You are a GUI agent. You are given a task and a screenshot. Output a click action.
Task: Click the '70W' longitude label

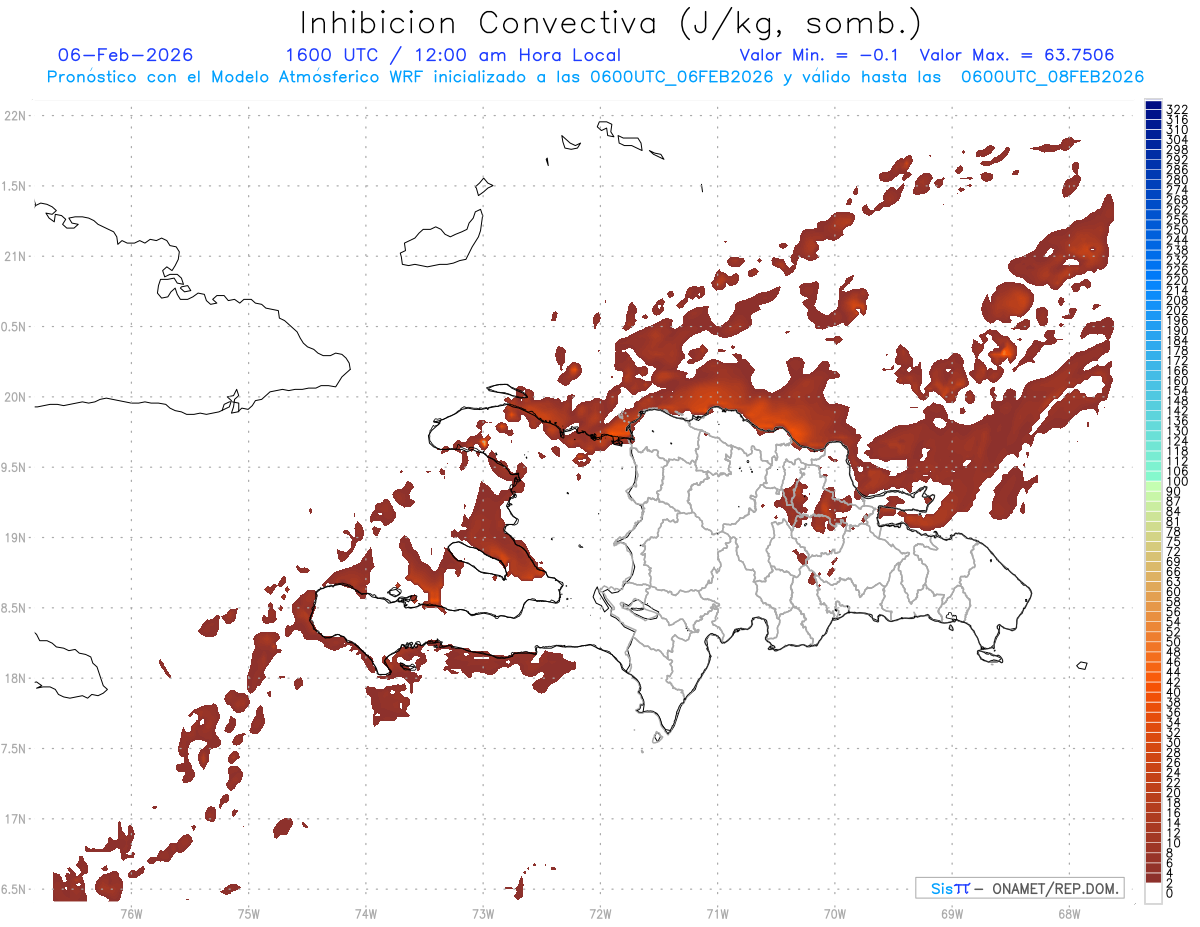835,913
